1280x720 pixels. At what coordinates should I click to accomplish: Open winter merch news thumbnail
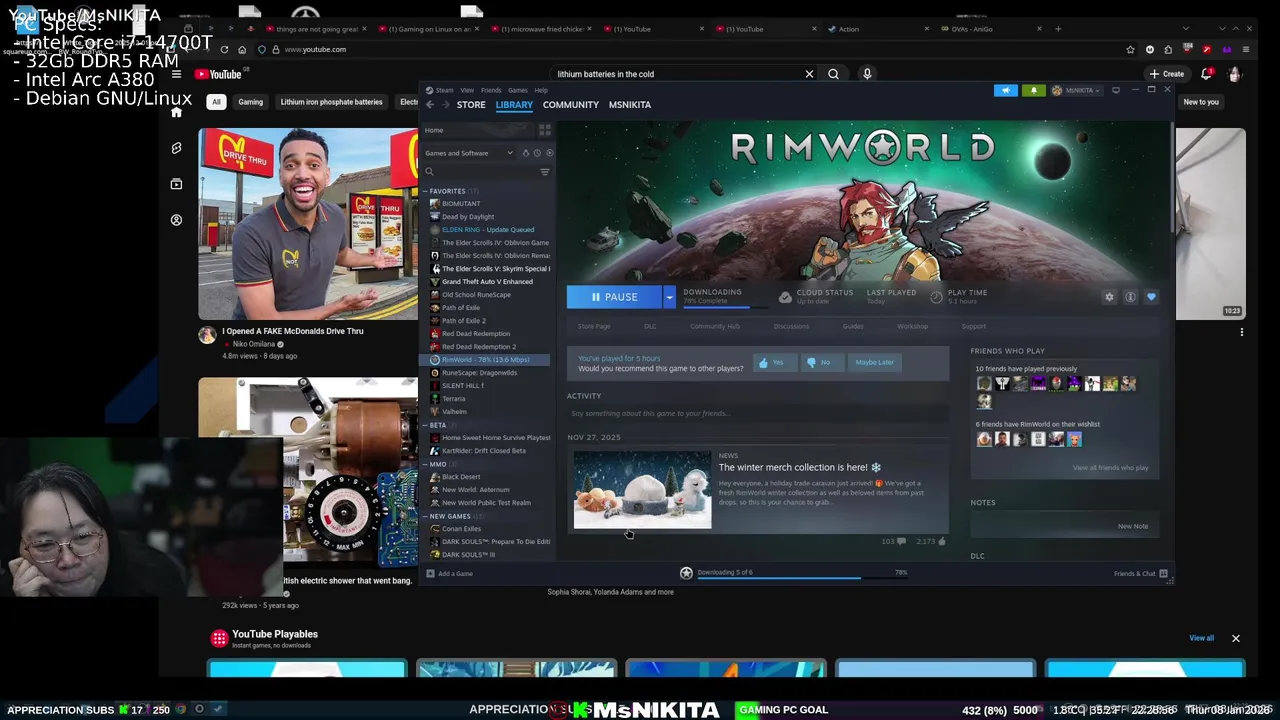642,490
